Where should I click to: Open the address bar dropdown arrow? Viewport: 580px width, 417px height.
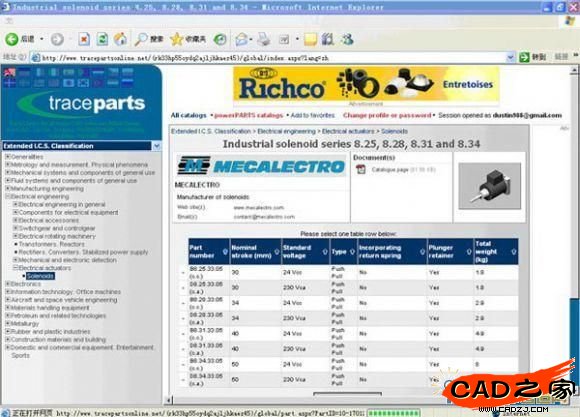(510, 57)
